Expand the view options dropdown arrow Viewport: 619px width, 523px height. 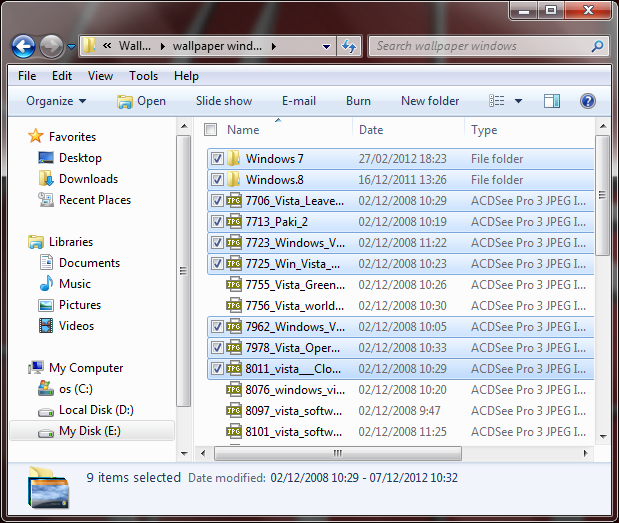[x=518, y=101]
